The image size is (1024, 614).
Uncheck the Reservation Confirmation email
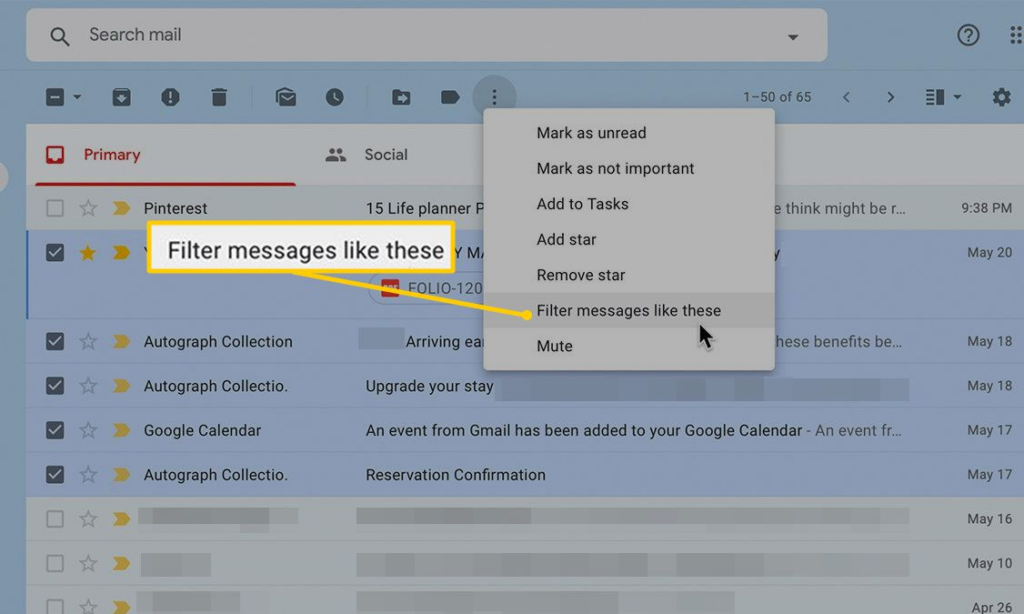(55, 474)
